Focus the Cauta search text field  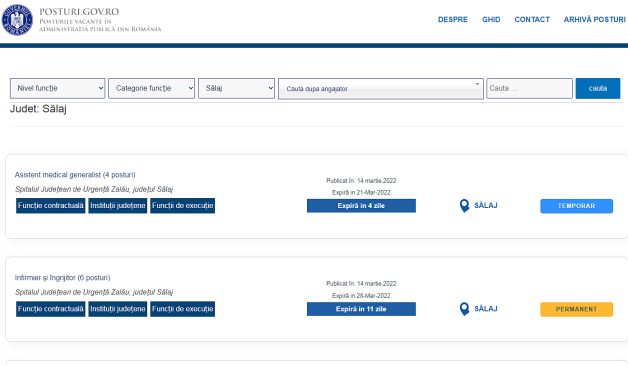tap(529, 88)
